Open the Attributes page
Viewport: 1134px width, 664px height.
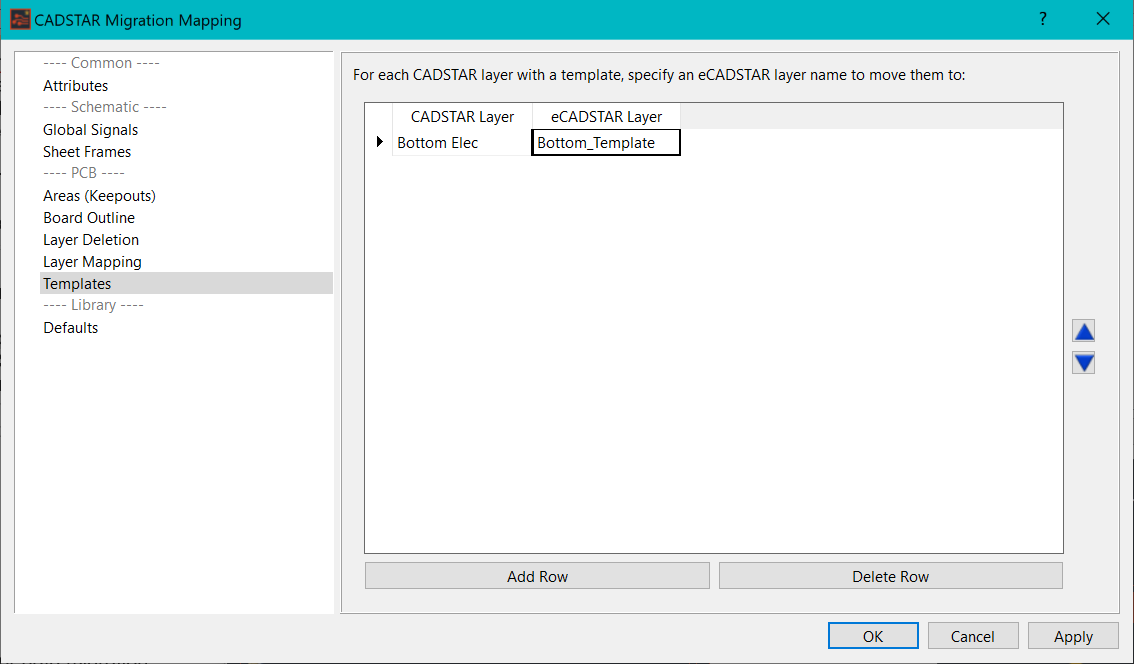click(x=75, y=85)
